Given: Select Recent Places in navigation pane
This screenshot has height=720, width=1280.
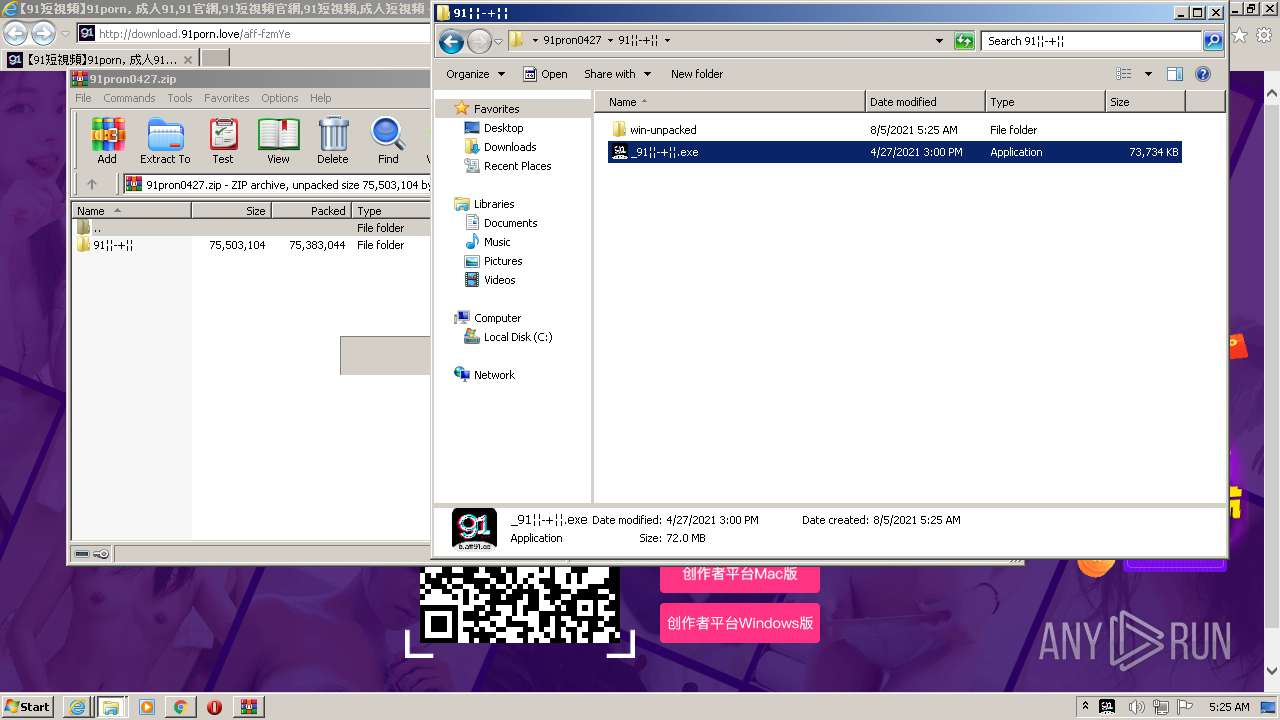Looking at the screenshot, I should click(517, 166).
